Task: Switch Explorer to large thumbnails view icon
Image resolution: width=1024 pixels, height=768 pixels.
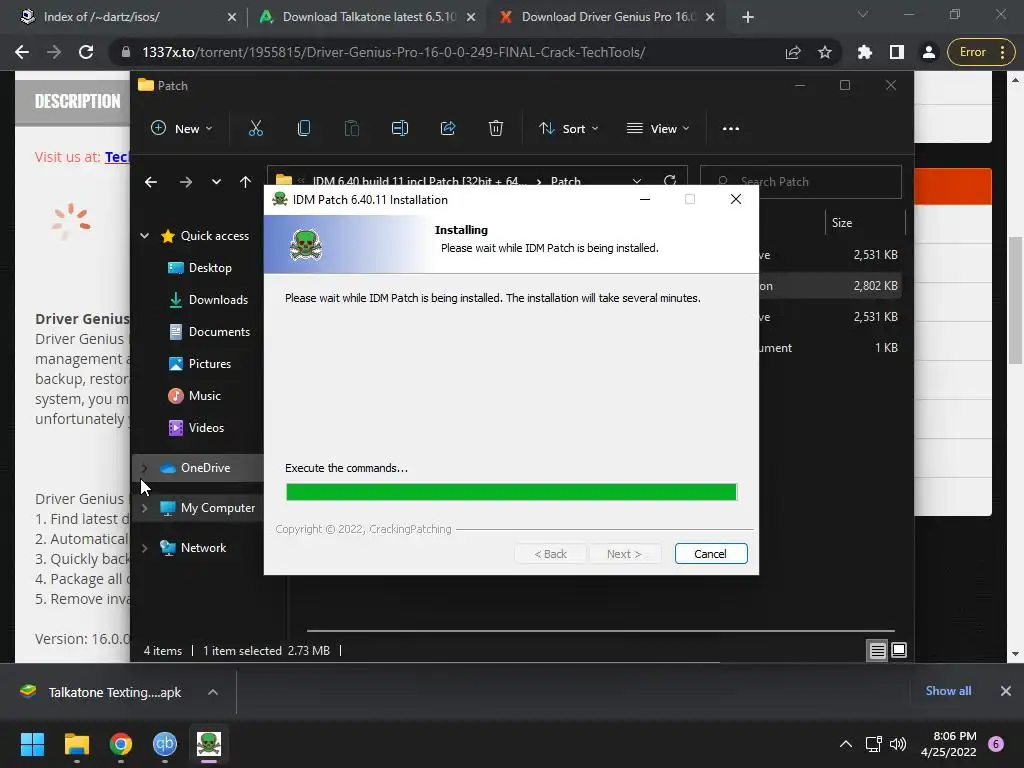Action: 899,650
